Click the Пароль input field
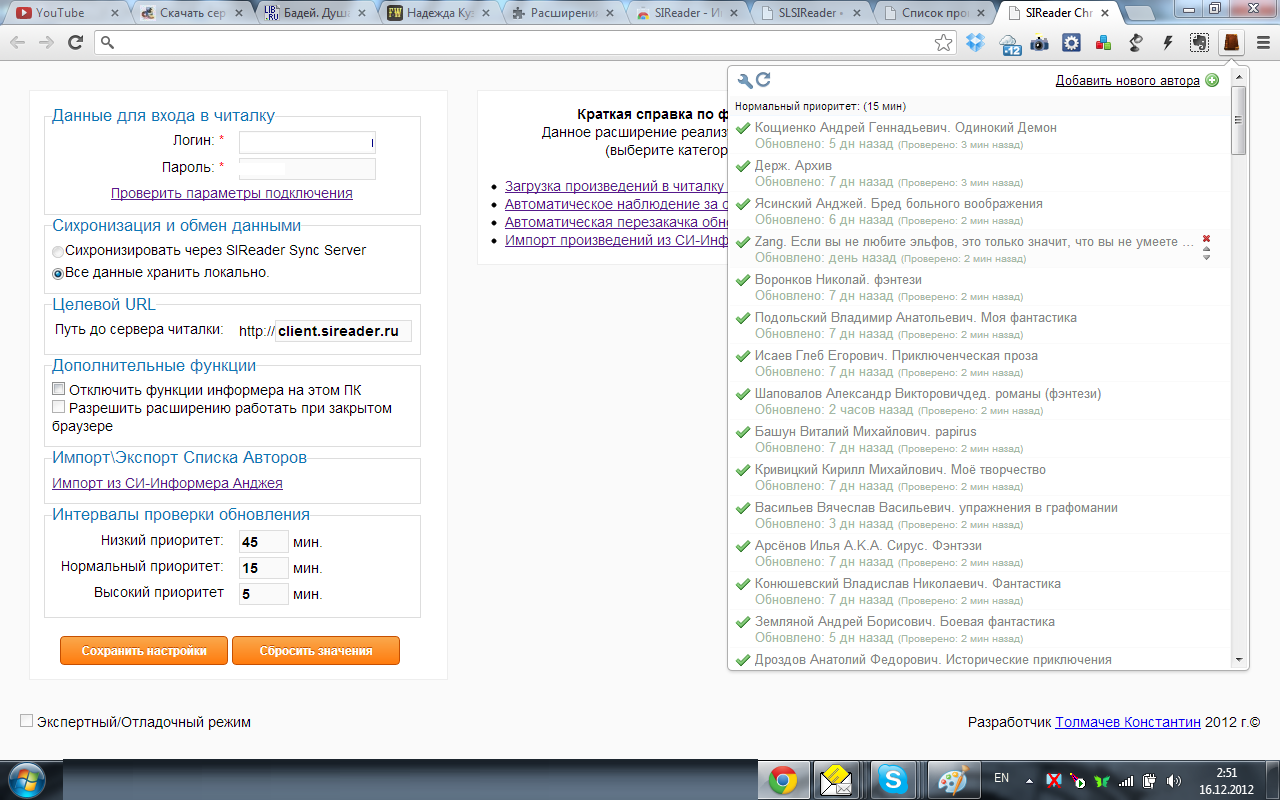Viewport: 1280px width, 800px height. [x=307, y=168]
